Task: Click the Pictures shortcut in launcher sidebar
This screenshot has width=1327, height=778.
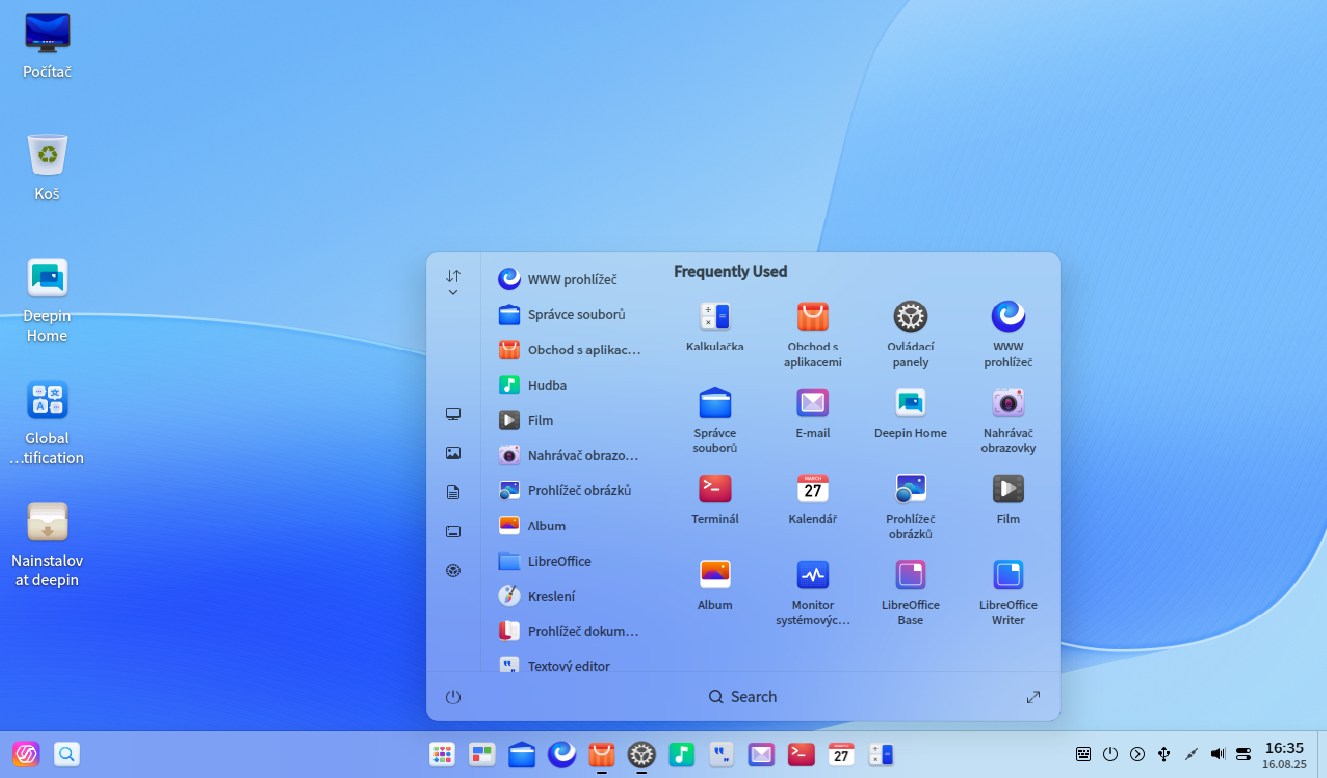Action: (x=453, y=453)
